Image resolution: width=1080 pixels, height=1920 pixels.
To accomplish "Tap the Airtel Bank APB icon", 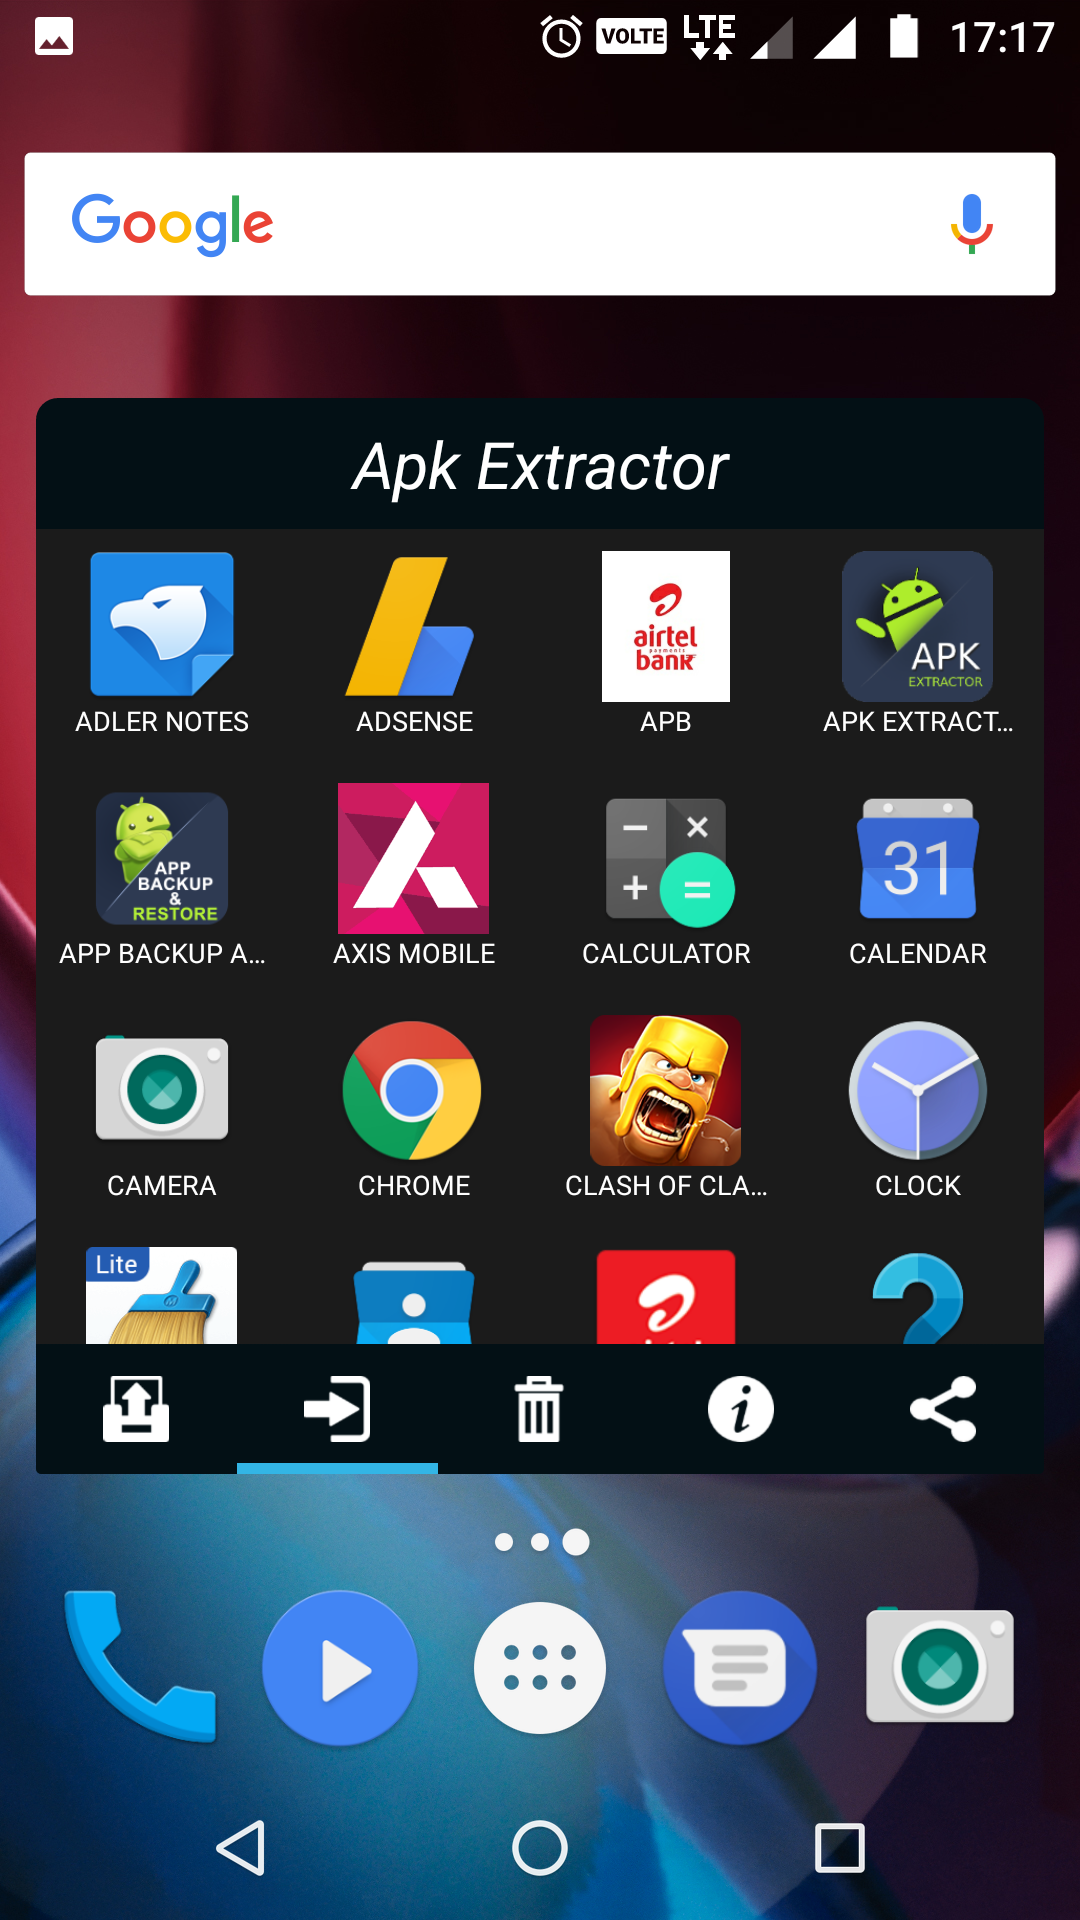I will coord(666,626).
